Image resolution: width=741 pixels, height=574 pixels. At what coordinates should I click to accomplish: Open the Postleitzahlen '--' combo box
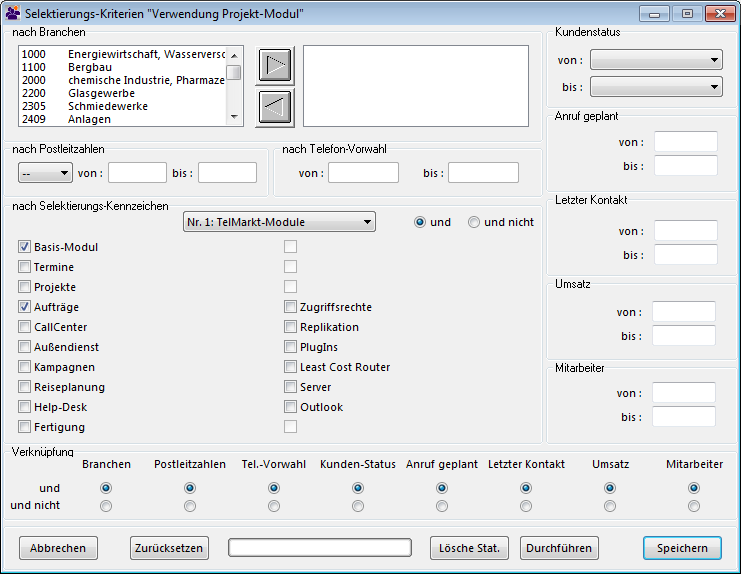pos(45,173)
